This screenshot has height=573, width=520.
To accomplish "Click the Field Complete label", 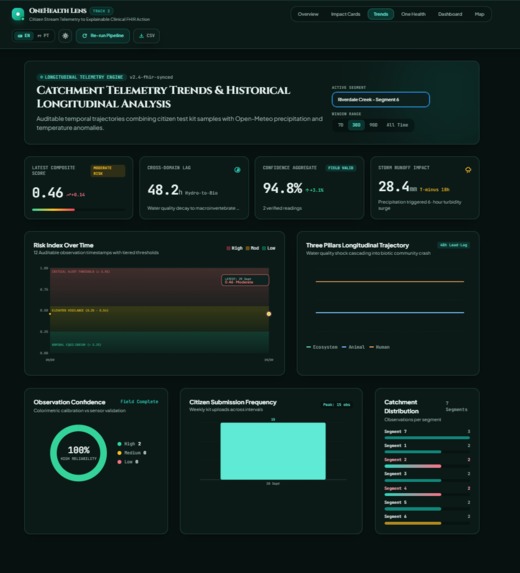I will click(x=139, y=402).
